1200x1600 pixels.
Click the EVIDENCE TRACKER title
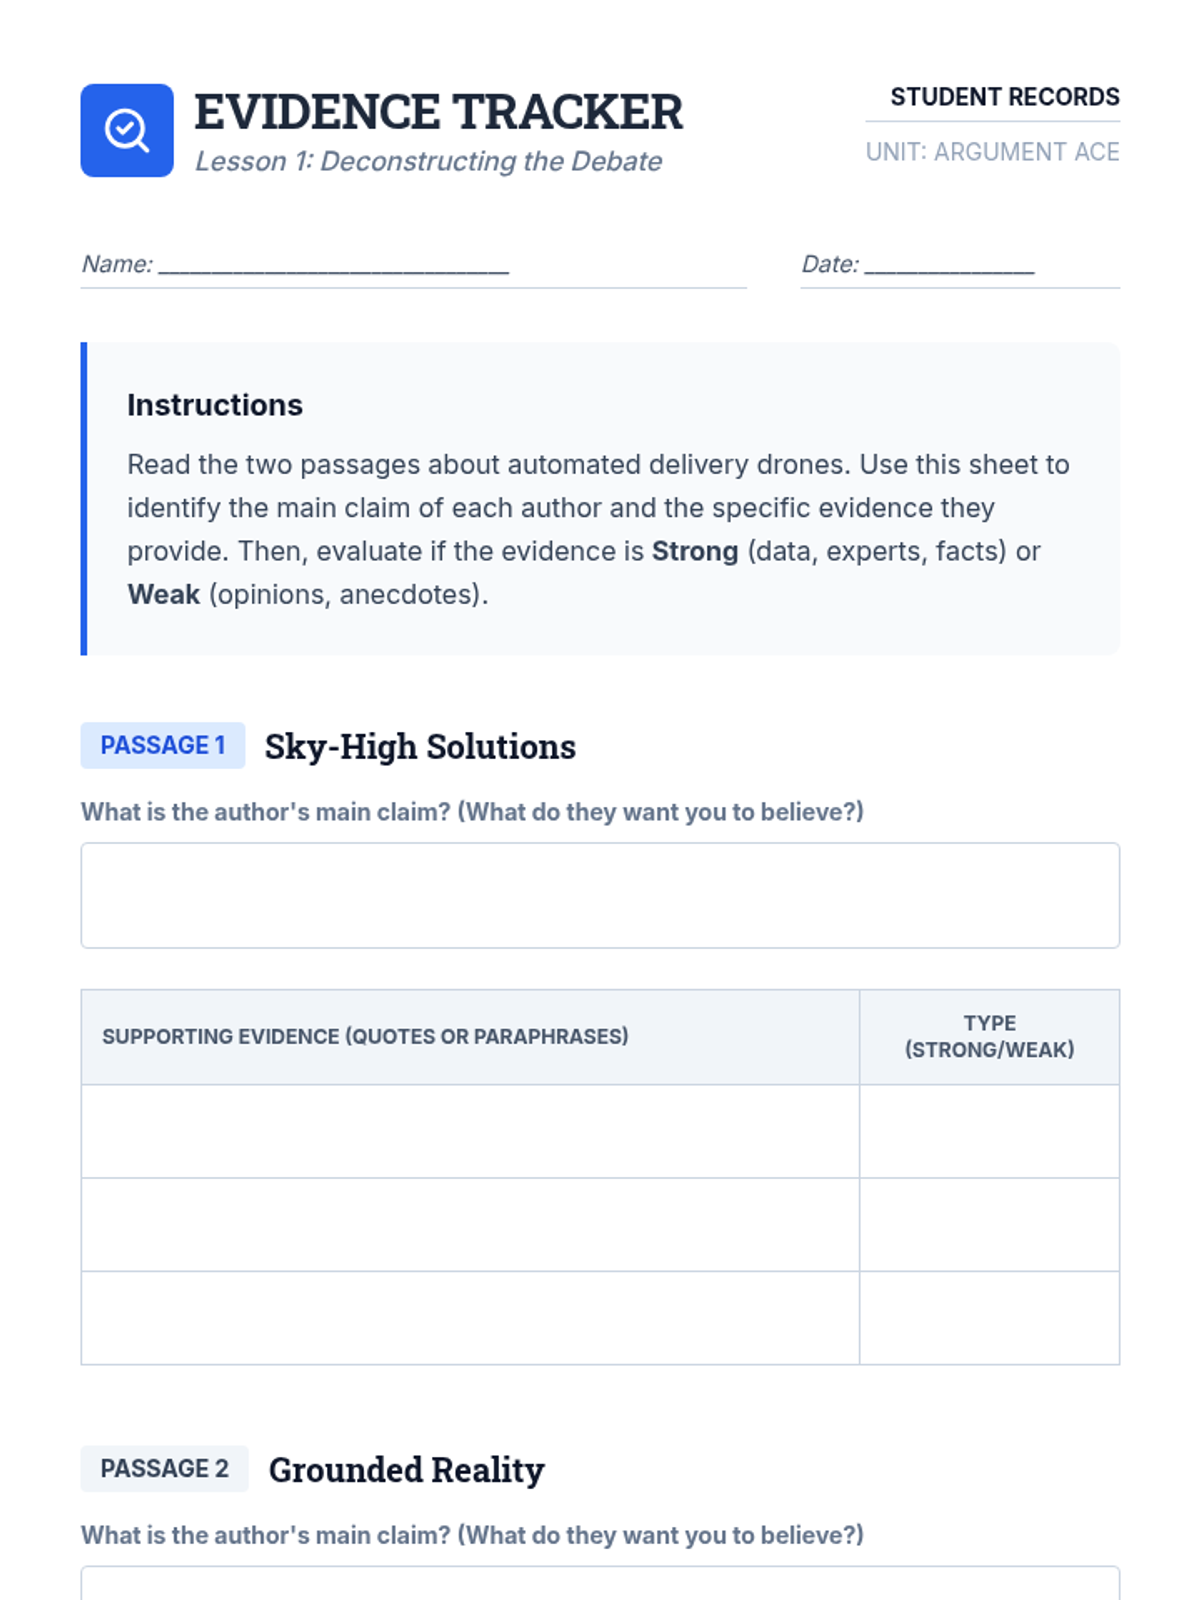[438, 112]
